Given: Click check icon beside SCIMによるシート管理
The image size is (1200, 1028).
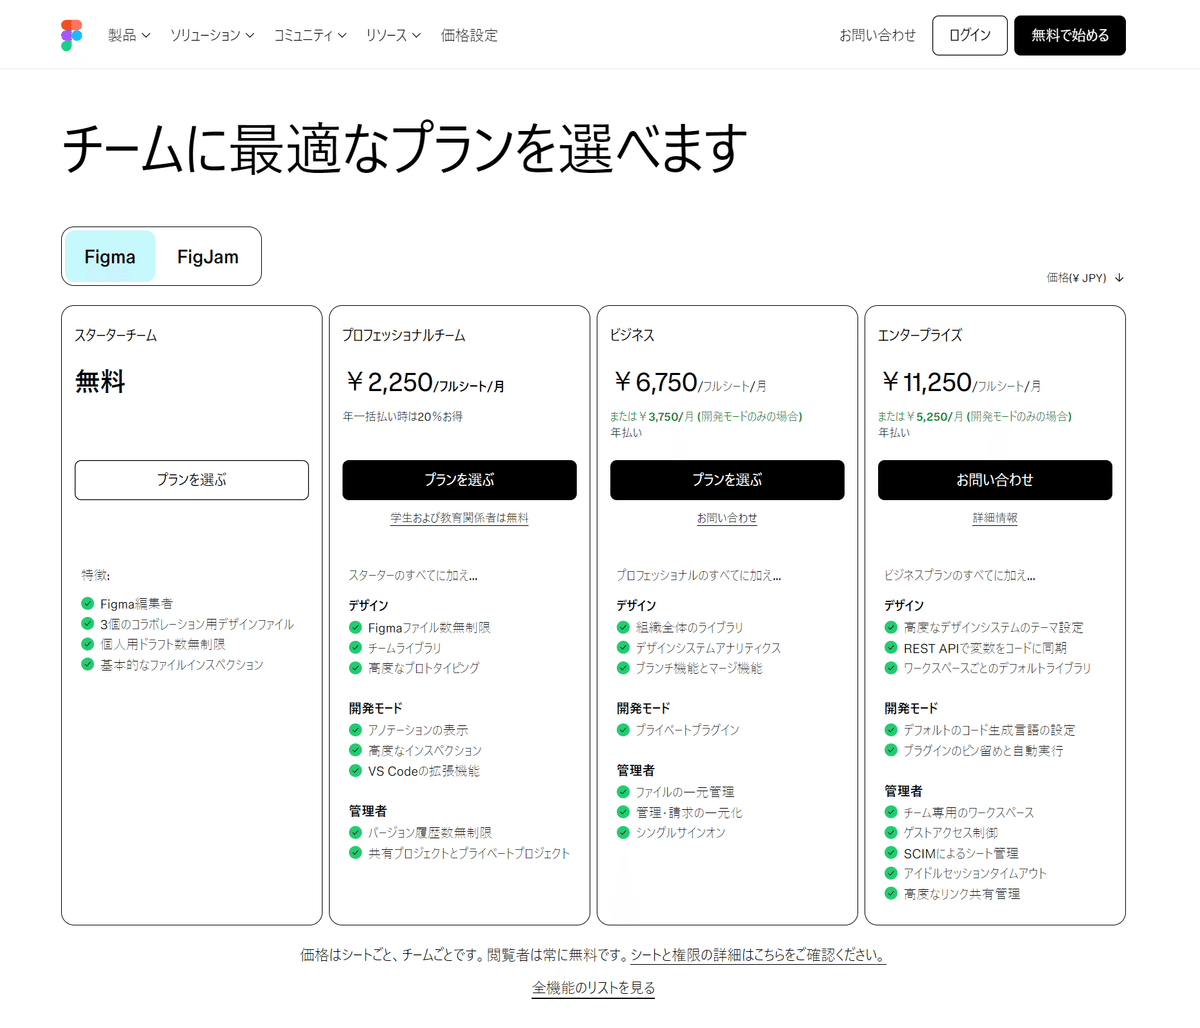Looking at the screenshot, I should [891, 853].
